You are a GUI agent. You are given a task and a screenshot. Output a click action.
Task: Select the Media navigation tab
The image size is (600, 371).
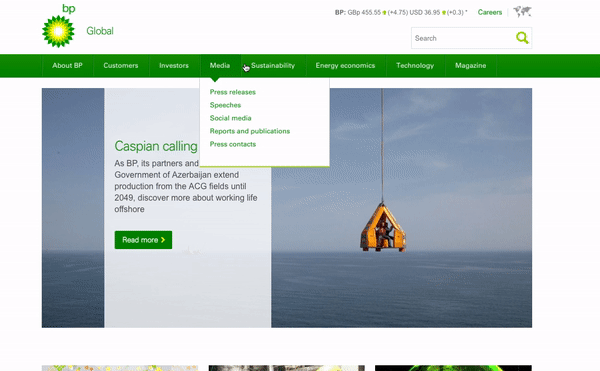pyautogui.click(x=220, y=65)
